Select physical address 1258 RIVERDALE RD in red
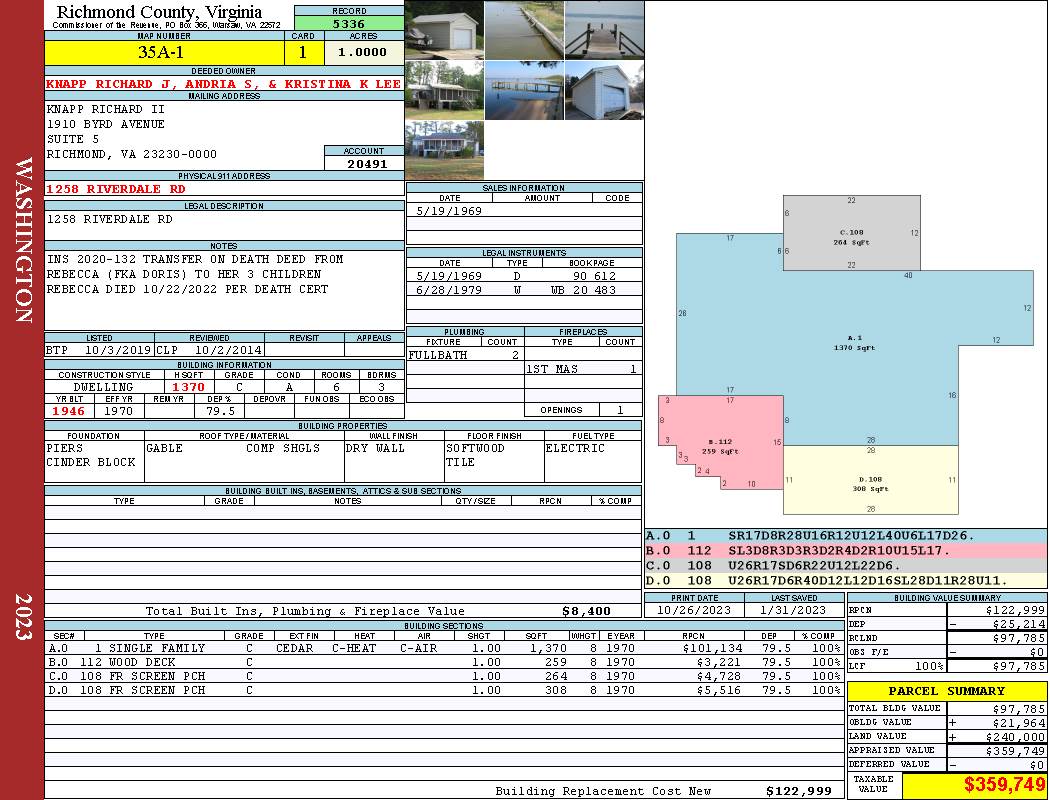 click(x=116, y=189)
